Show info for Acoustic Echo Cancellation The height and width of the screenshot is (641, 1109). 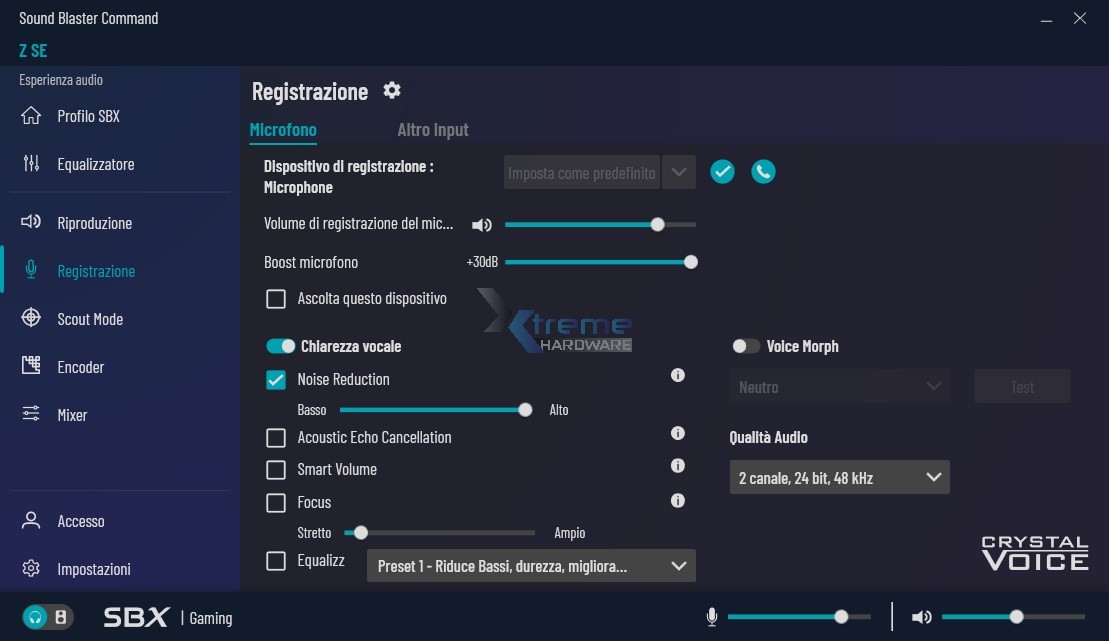pyautogui.click(x=677, y=434)
